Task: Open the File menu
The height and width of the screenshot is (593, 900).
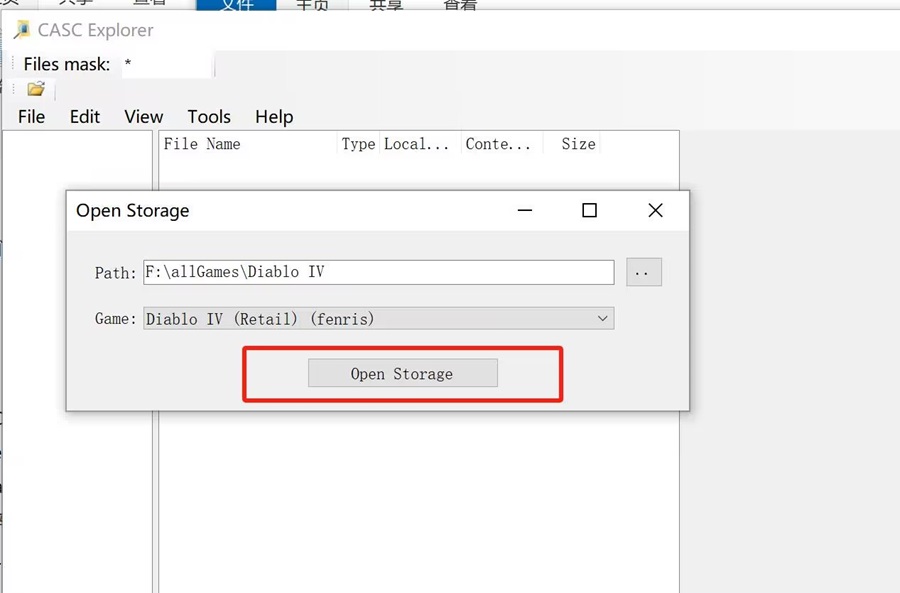Action: [32, 117]
